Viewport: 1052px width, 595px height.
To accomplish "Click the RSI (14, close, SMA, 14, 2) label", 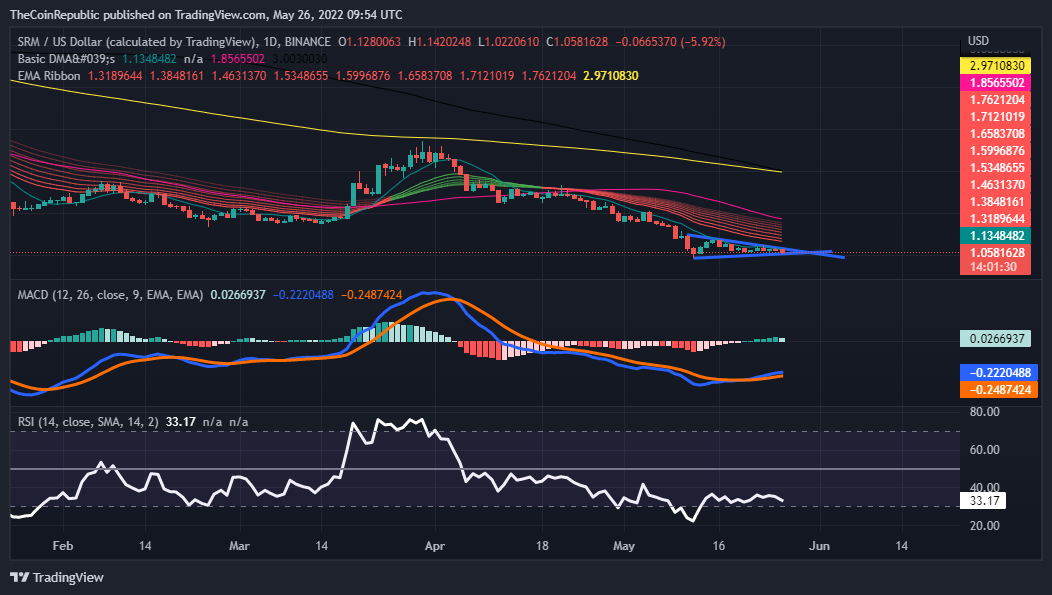I will coord(88,422).
